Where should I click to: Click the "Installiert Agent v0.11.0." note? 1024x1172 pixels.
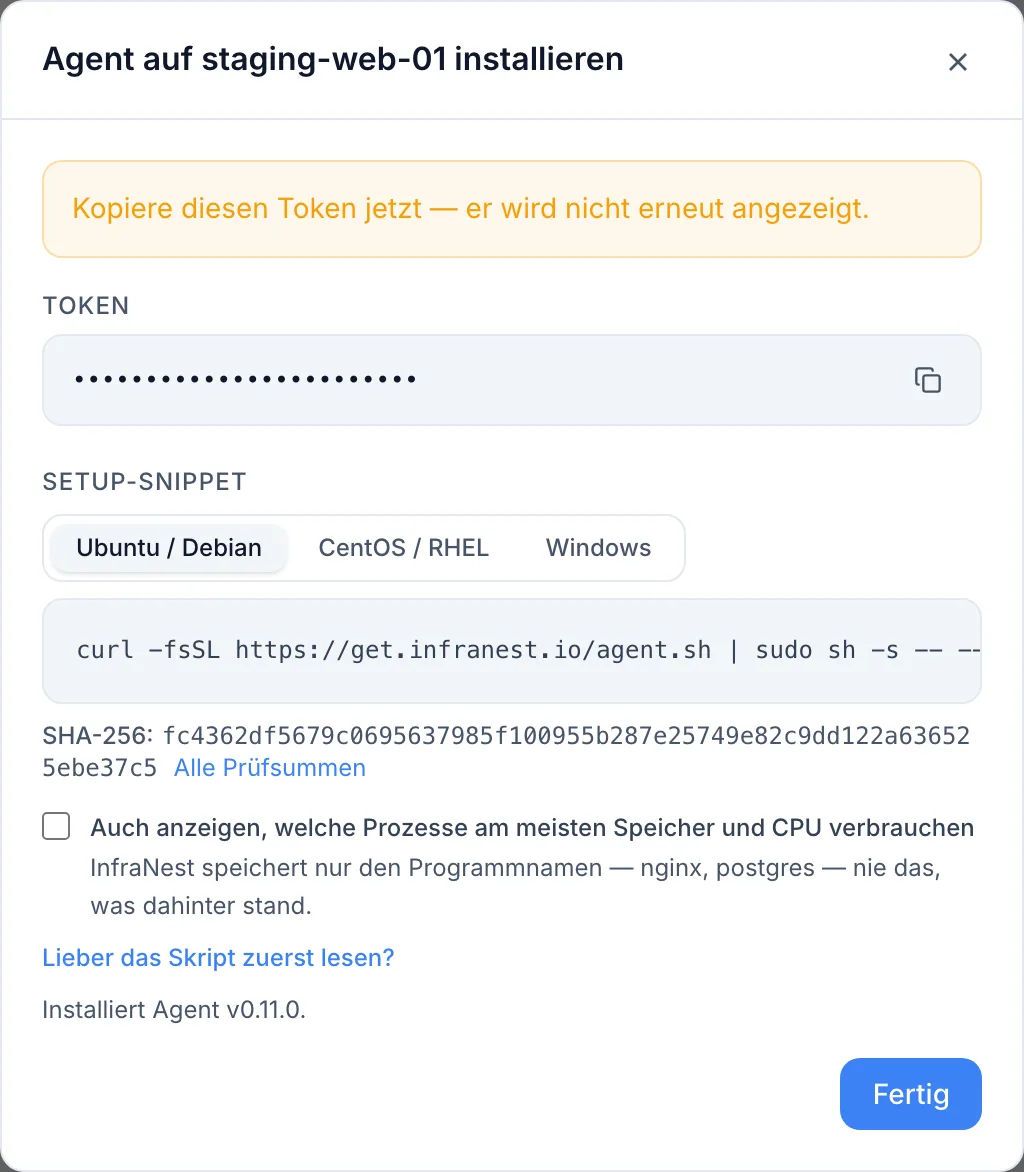pos(173,1010)
